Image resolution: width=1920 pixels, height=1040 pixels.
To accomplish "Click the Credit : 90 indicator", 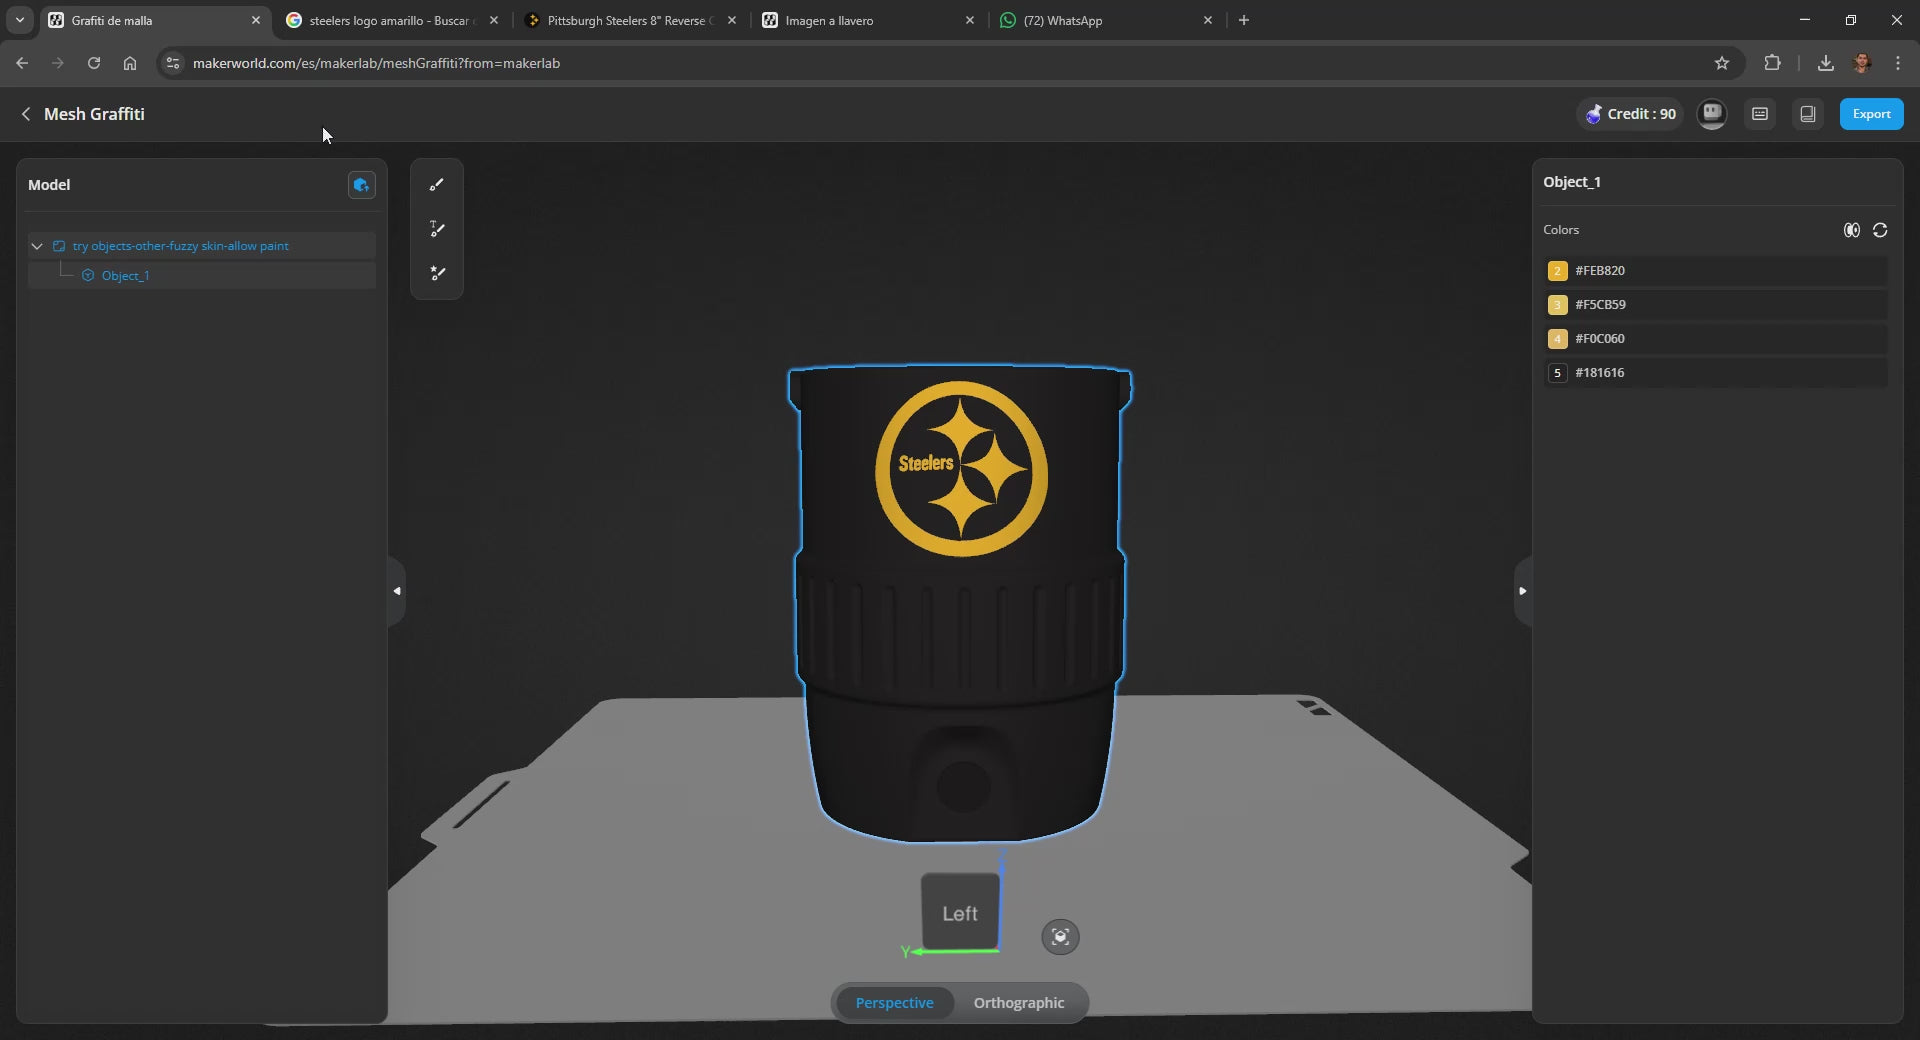I will [1631, 114].
